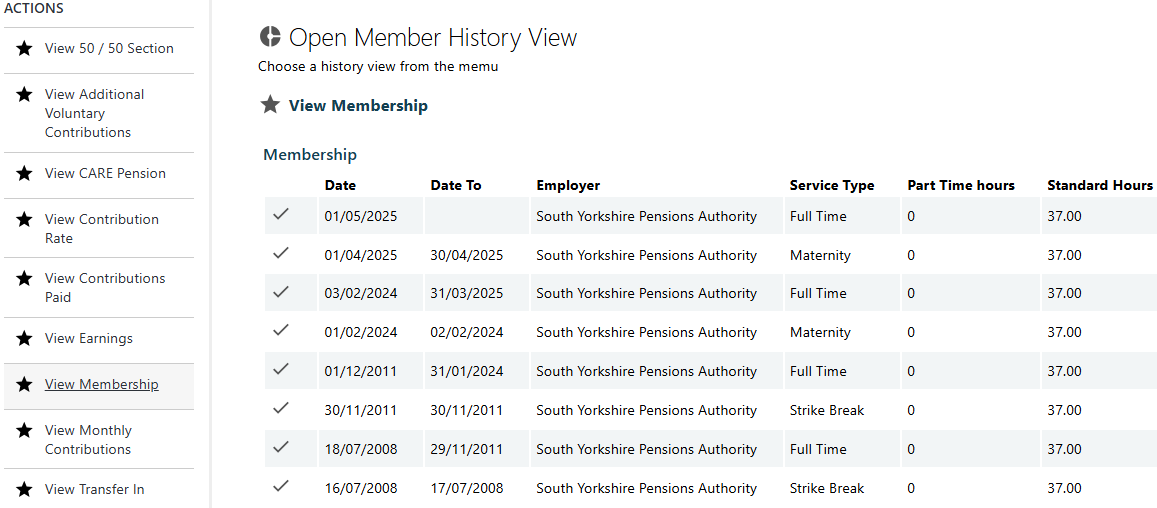Select checkmark for Maternity row starting 01/04/2025
This screenshot has height=508, width=1157.
[281, 254]
